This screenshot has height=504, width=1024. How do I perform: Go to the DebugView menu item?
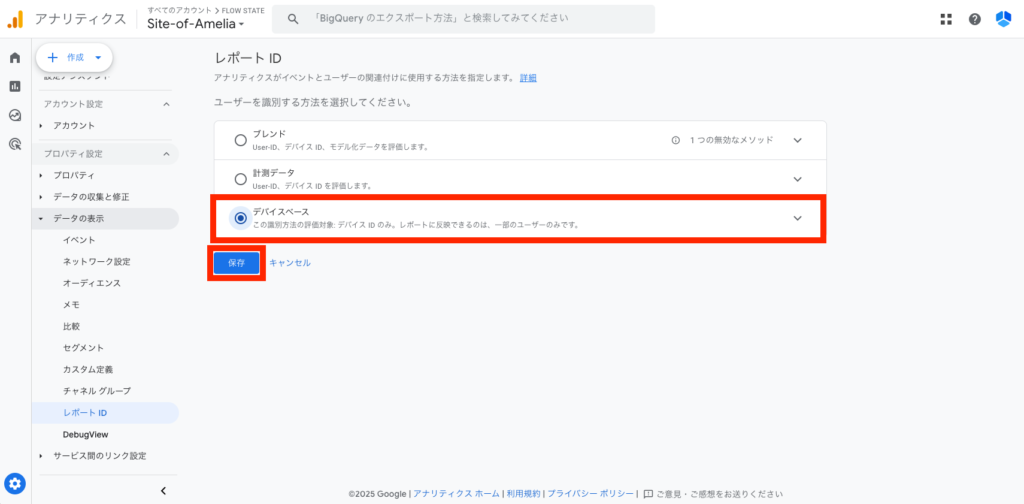point(85,435)
